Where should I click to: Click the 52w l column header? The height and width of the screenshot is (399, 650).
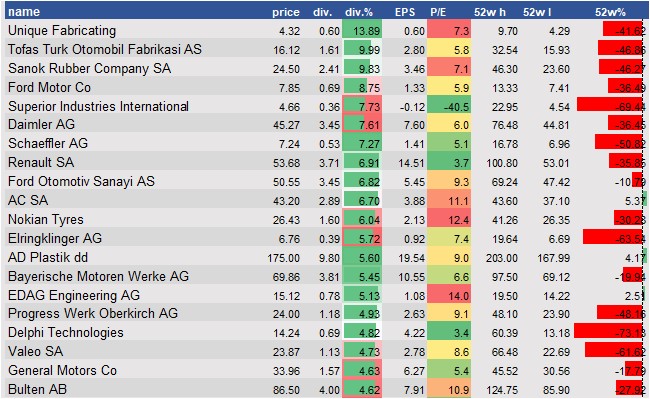coord(537,12)
